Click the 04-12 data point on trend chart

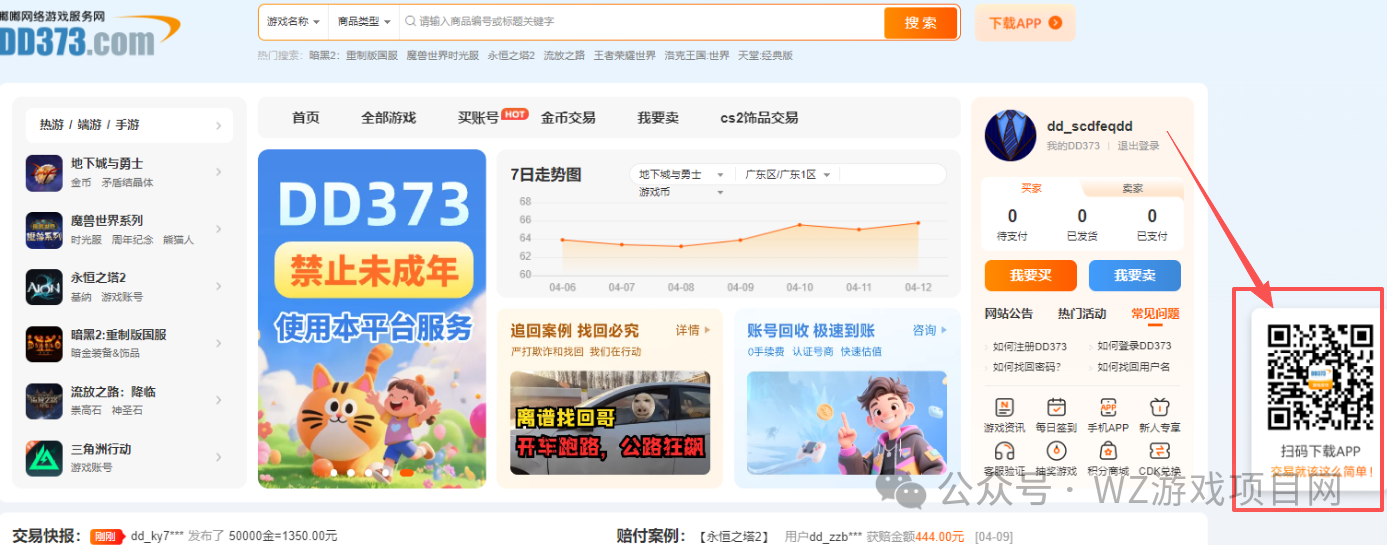tap(917, 223)
